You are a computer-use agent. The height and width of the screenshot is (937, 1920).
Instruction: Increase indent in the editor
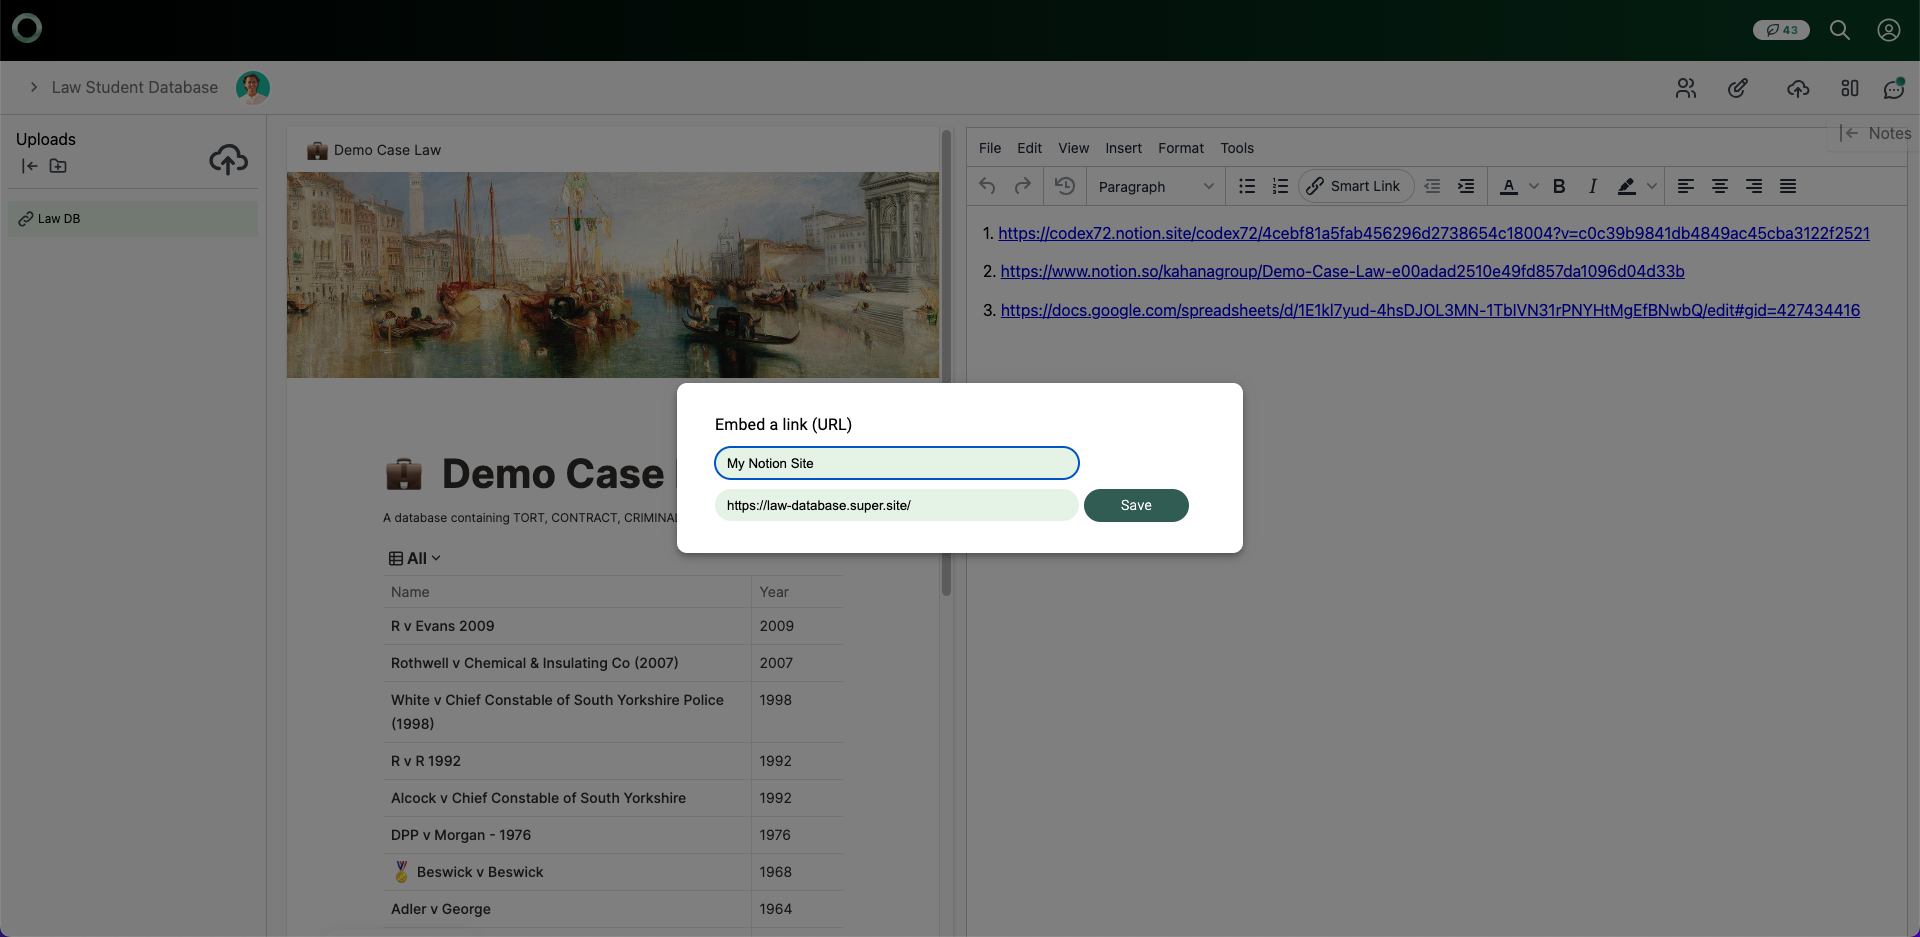point(1466,186)
